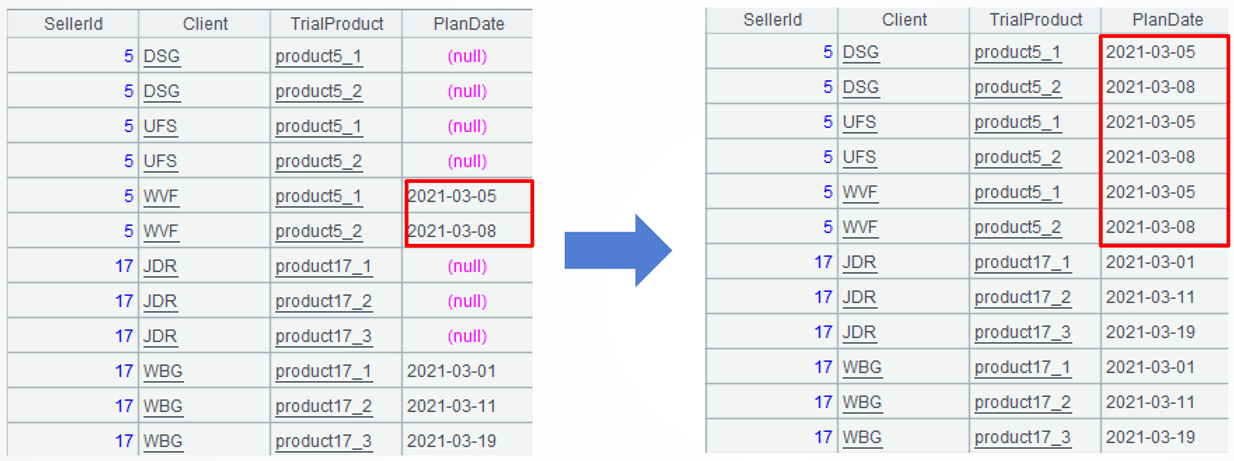Click SellerId column header in left table

point(73,23)
